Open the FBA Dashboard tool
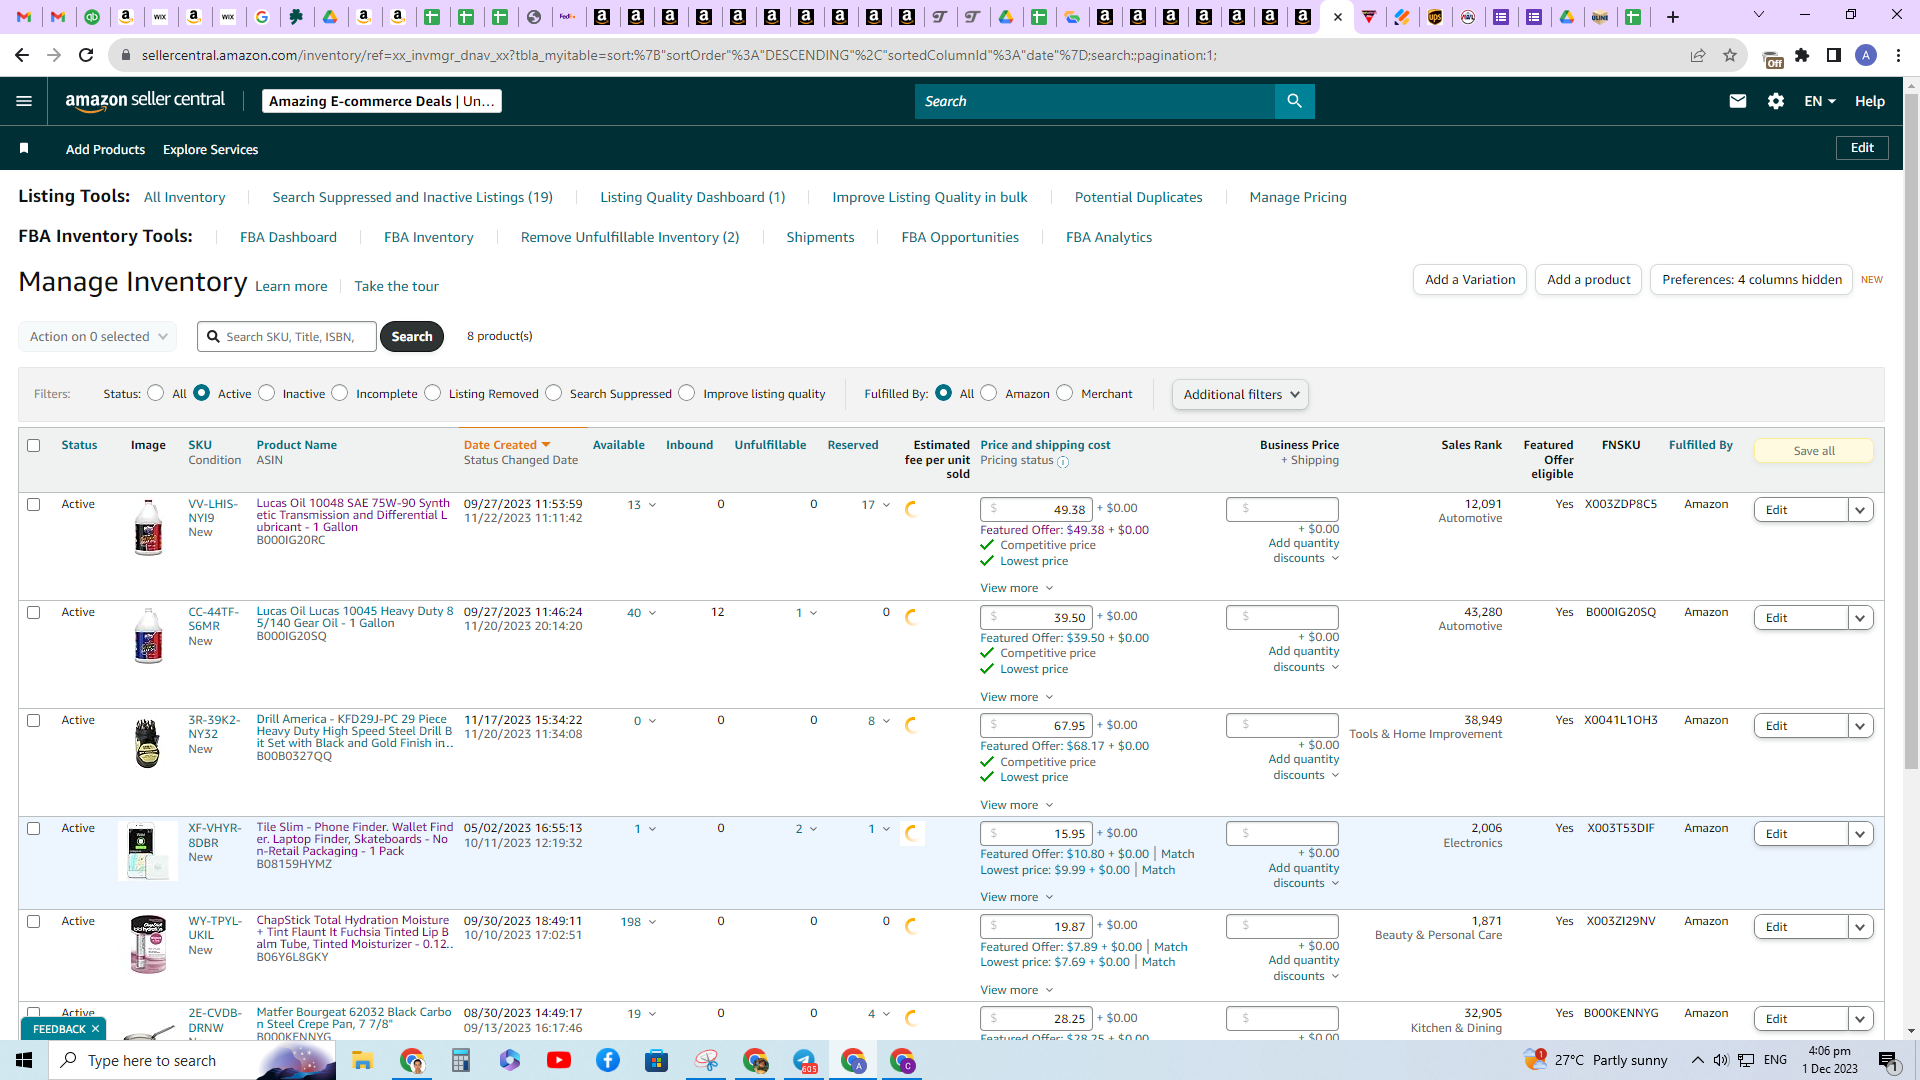The height and width of the screenshot is (1080, 1920). pyautogui.click(x=288, y=237)
